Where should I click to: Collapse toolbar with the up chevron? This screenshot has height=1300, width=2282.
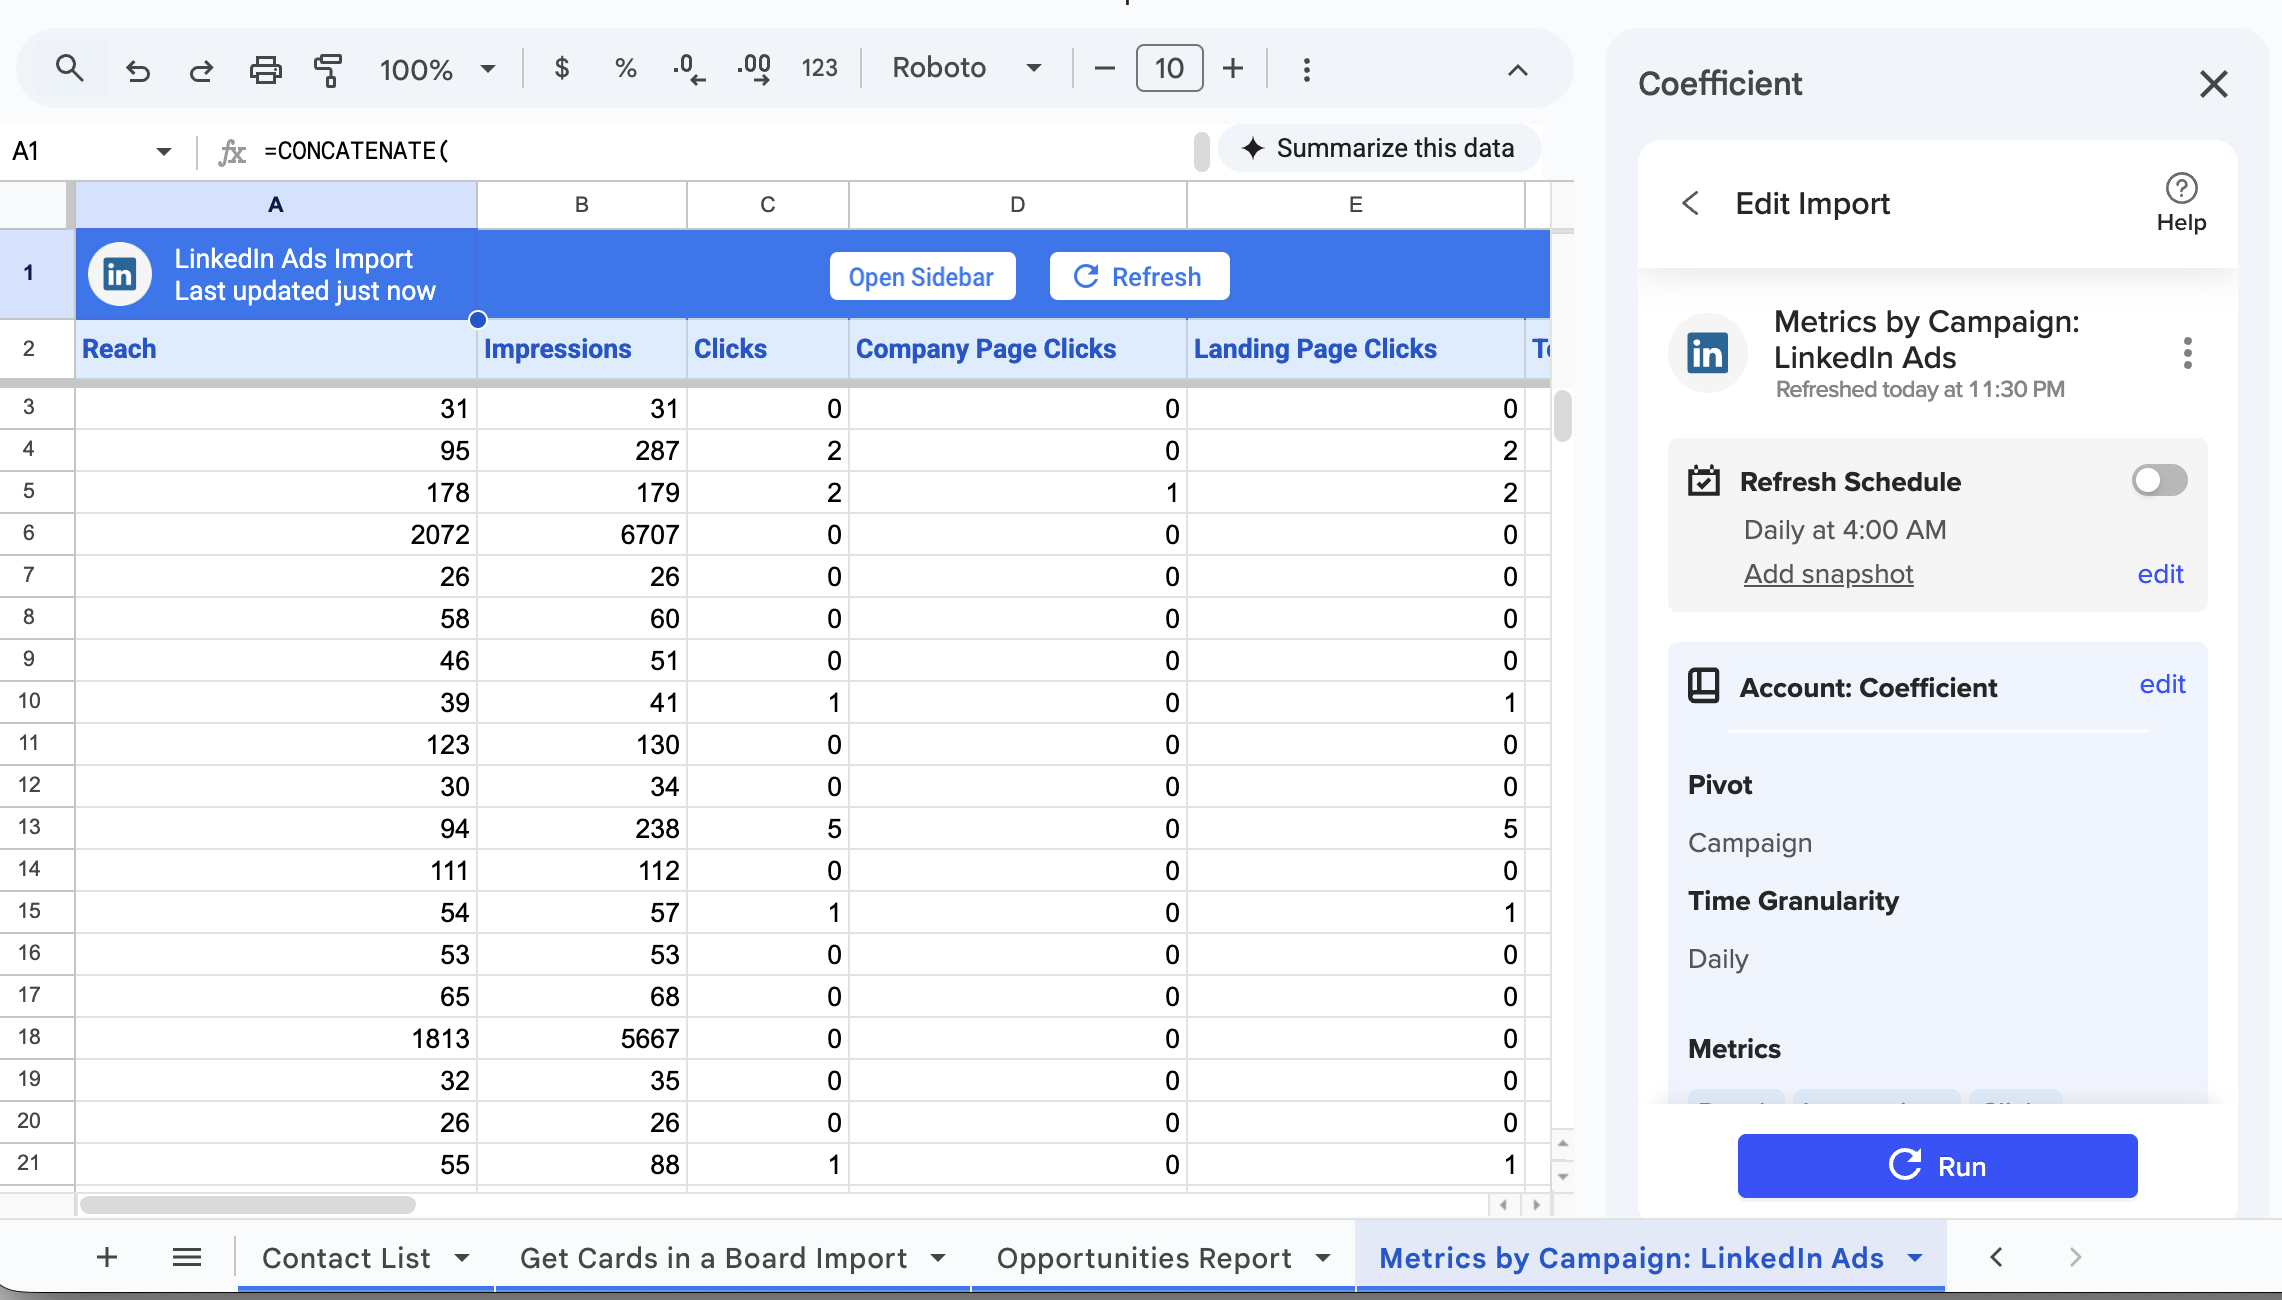click(1517, 69)
